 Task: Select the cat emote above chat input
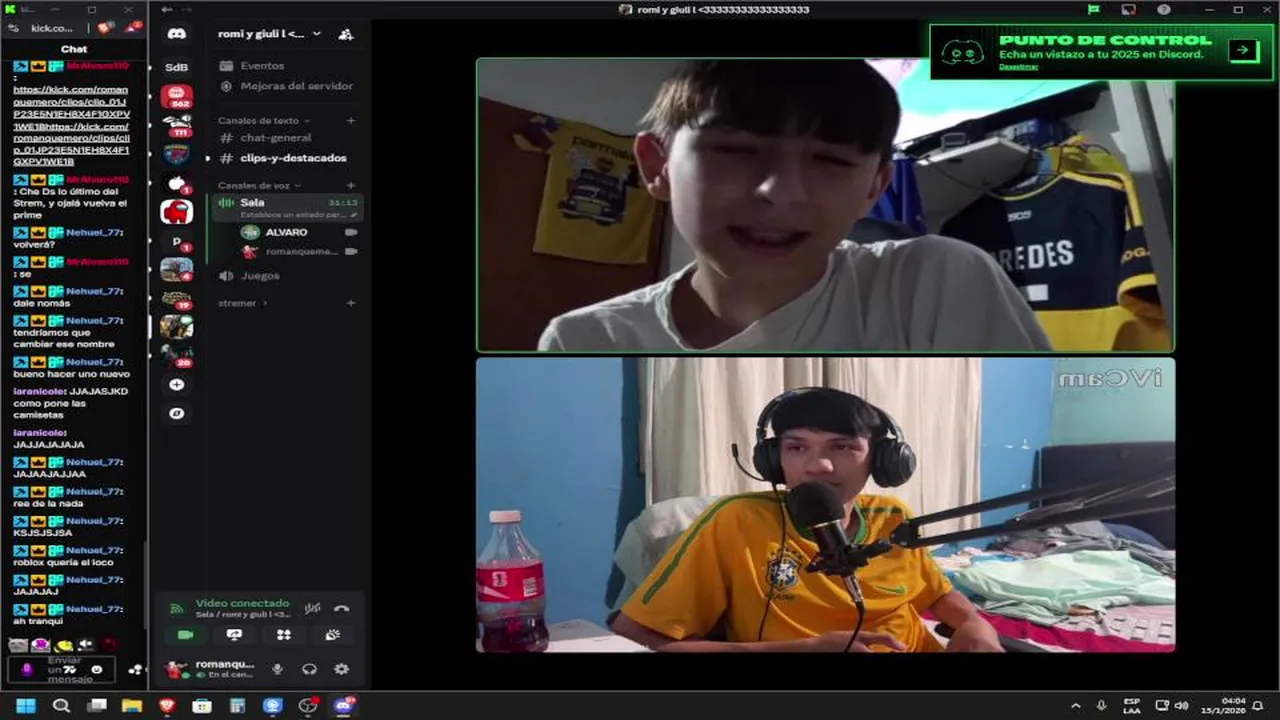(18, 645)
